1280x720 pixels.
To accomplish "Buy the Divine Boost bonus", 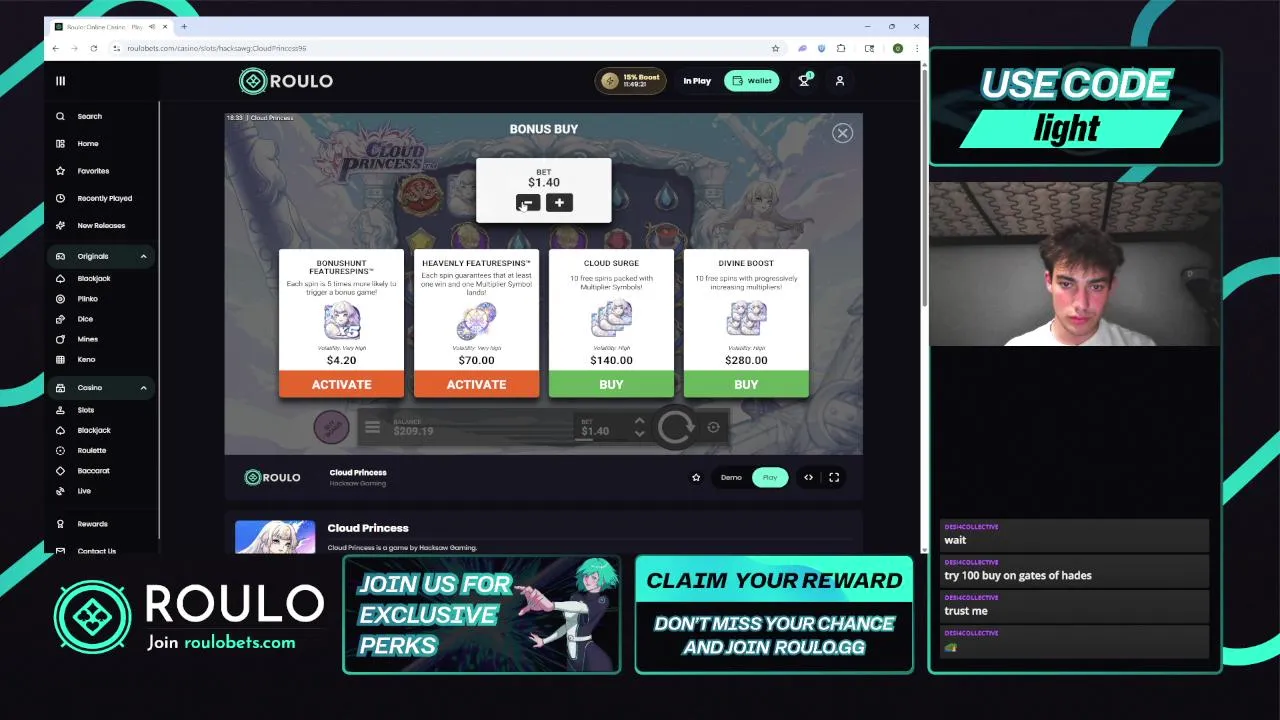I will (746, 384).
